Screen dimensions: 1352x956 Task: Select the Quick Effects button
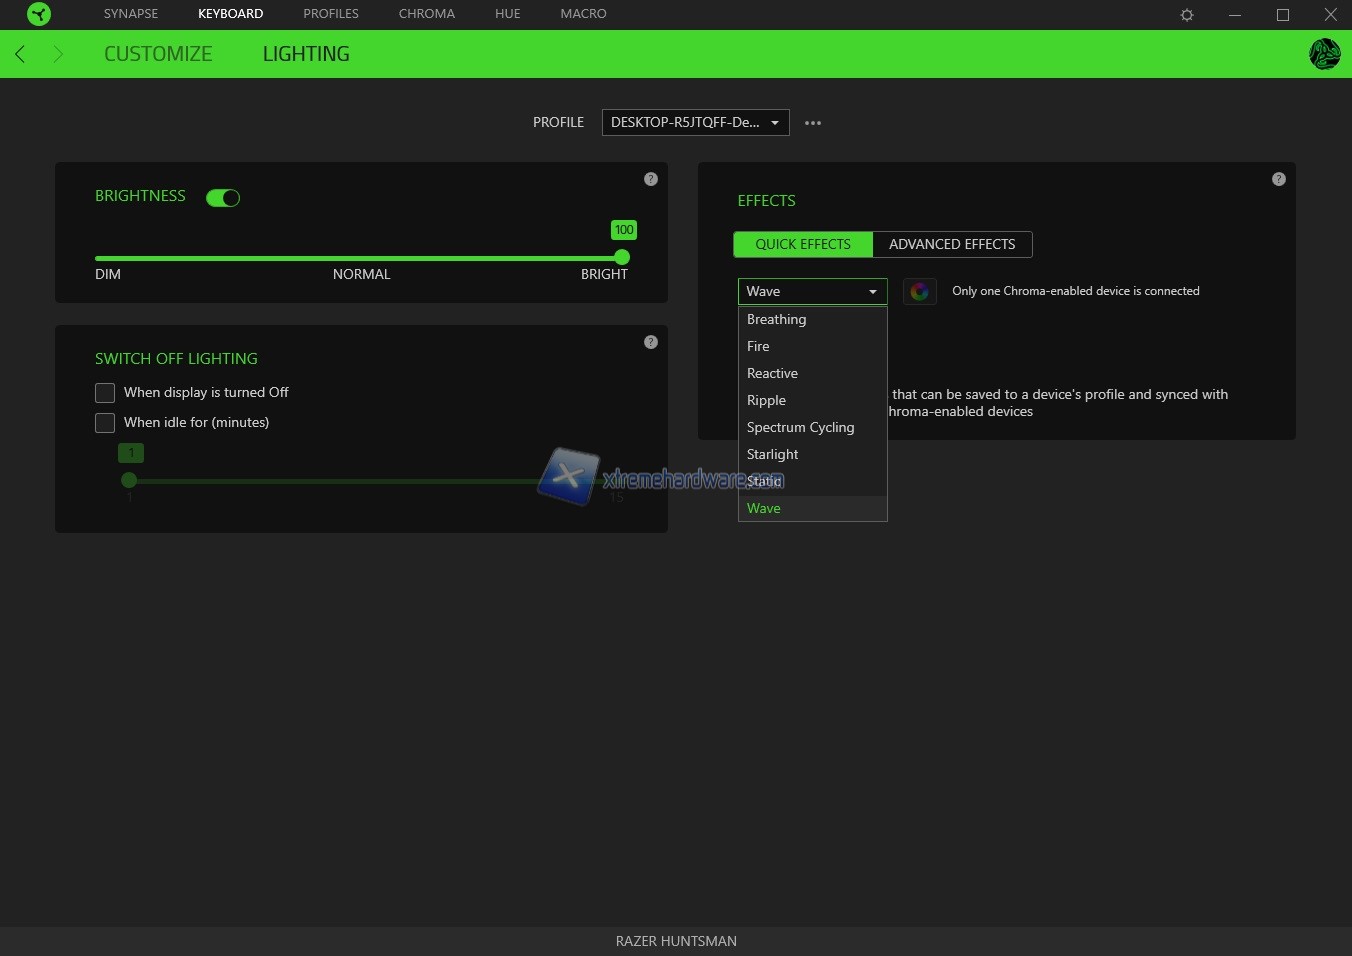coord(803,244)
